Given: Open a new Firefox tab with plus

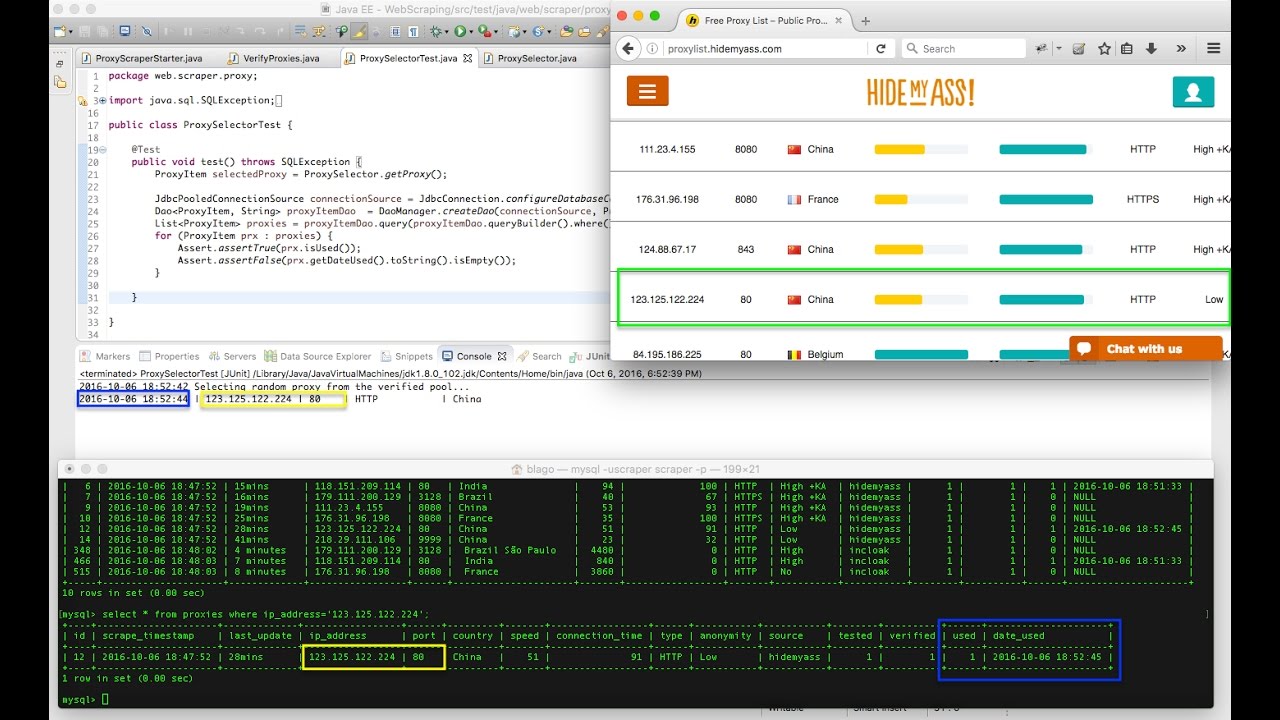Looking at the screenshot, I should click(x=865, y=20).
